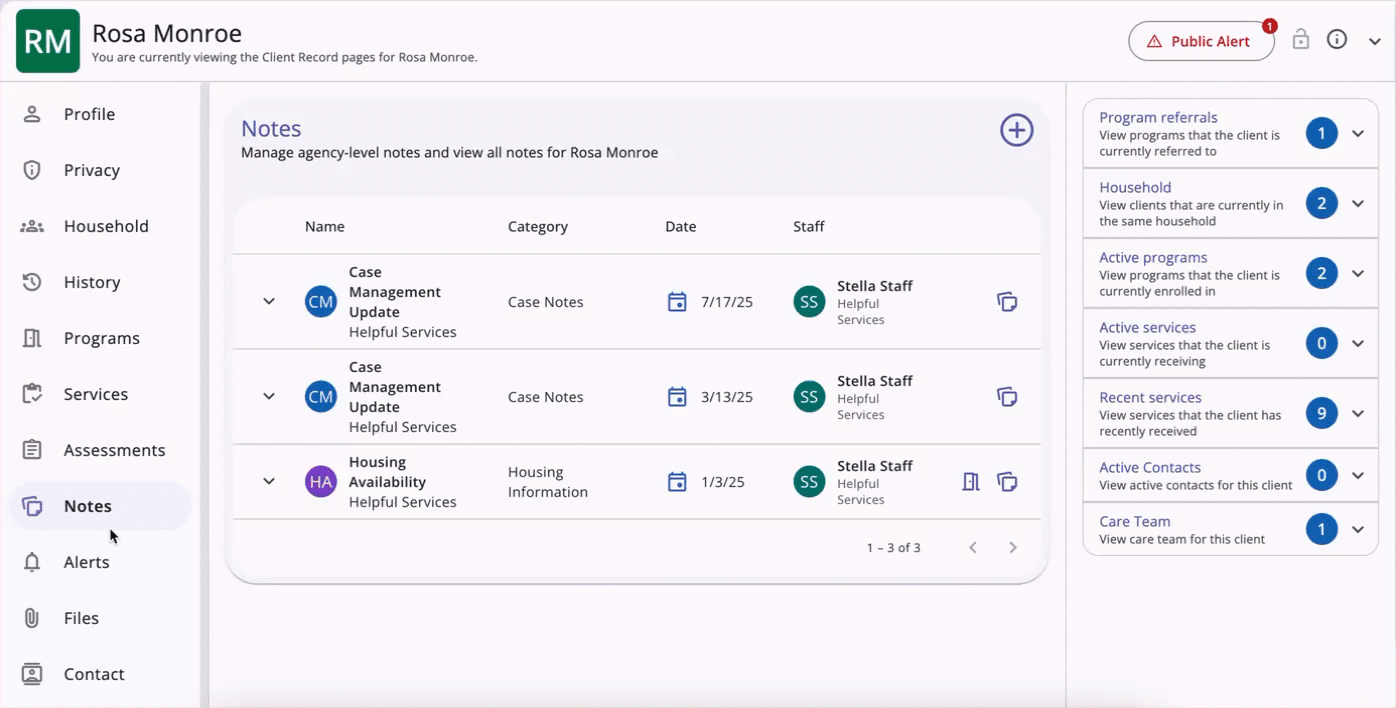Screen dimensions: 1396x708
Task: Click the Notes icon in sidebar
Action: [32, 506]
